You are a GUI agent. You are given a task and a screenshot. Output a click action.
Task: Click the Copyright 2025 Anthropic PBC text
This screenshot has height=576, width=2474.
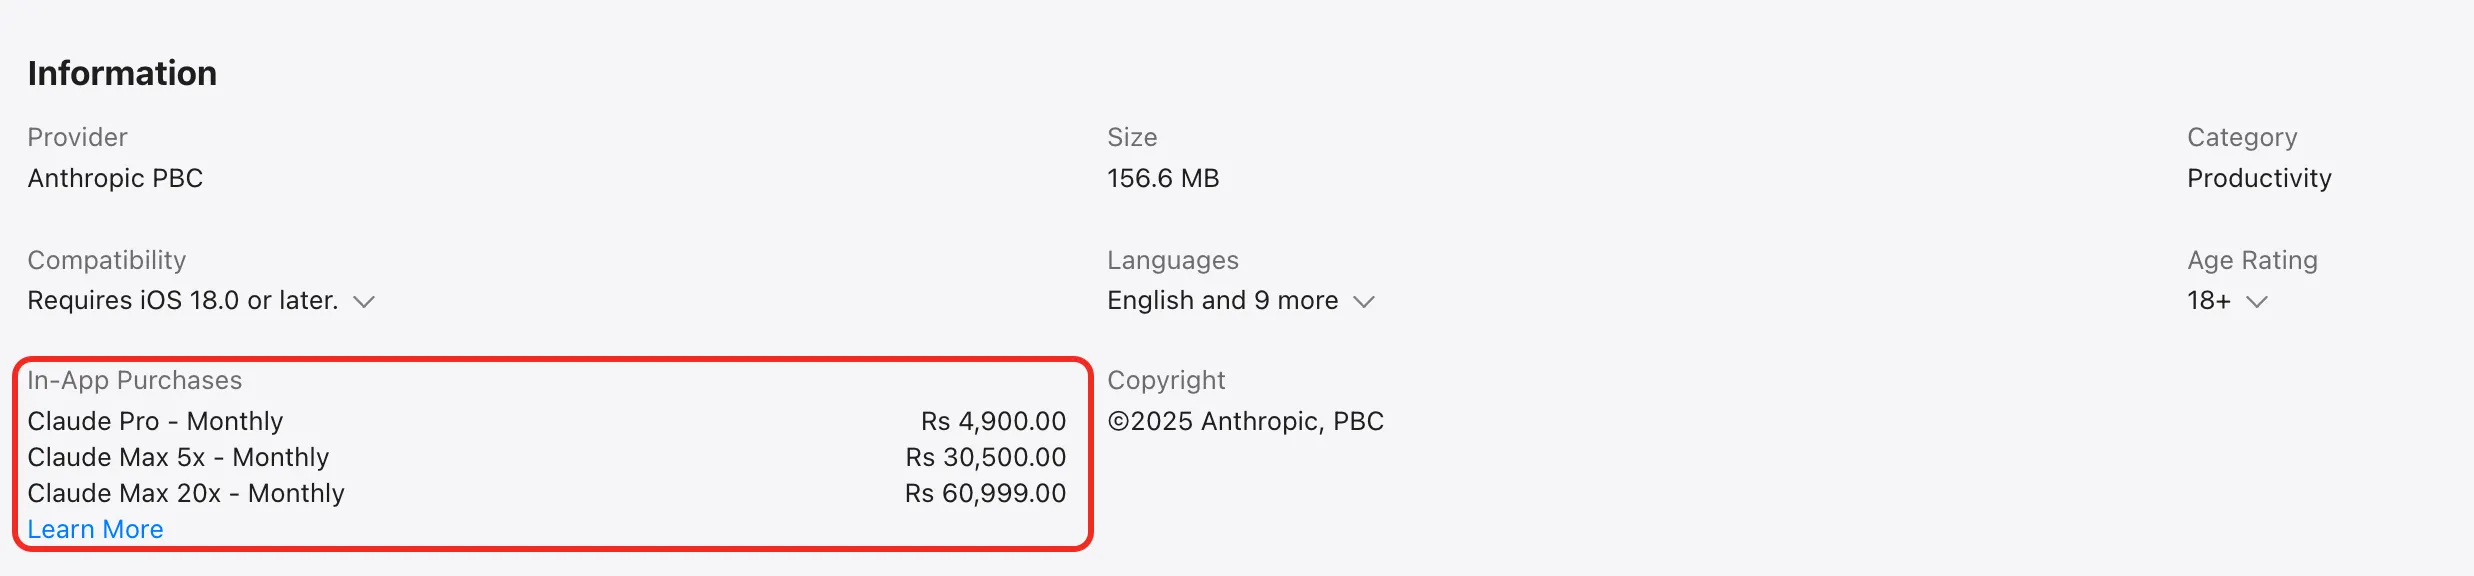1245,421
